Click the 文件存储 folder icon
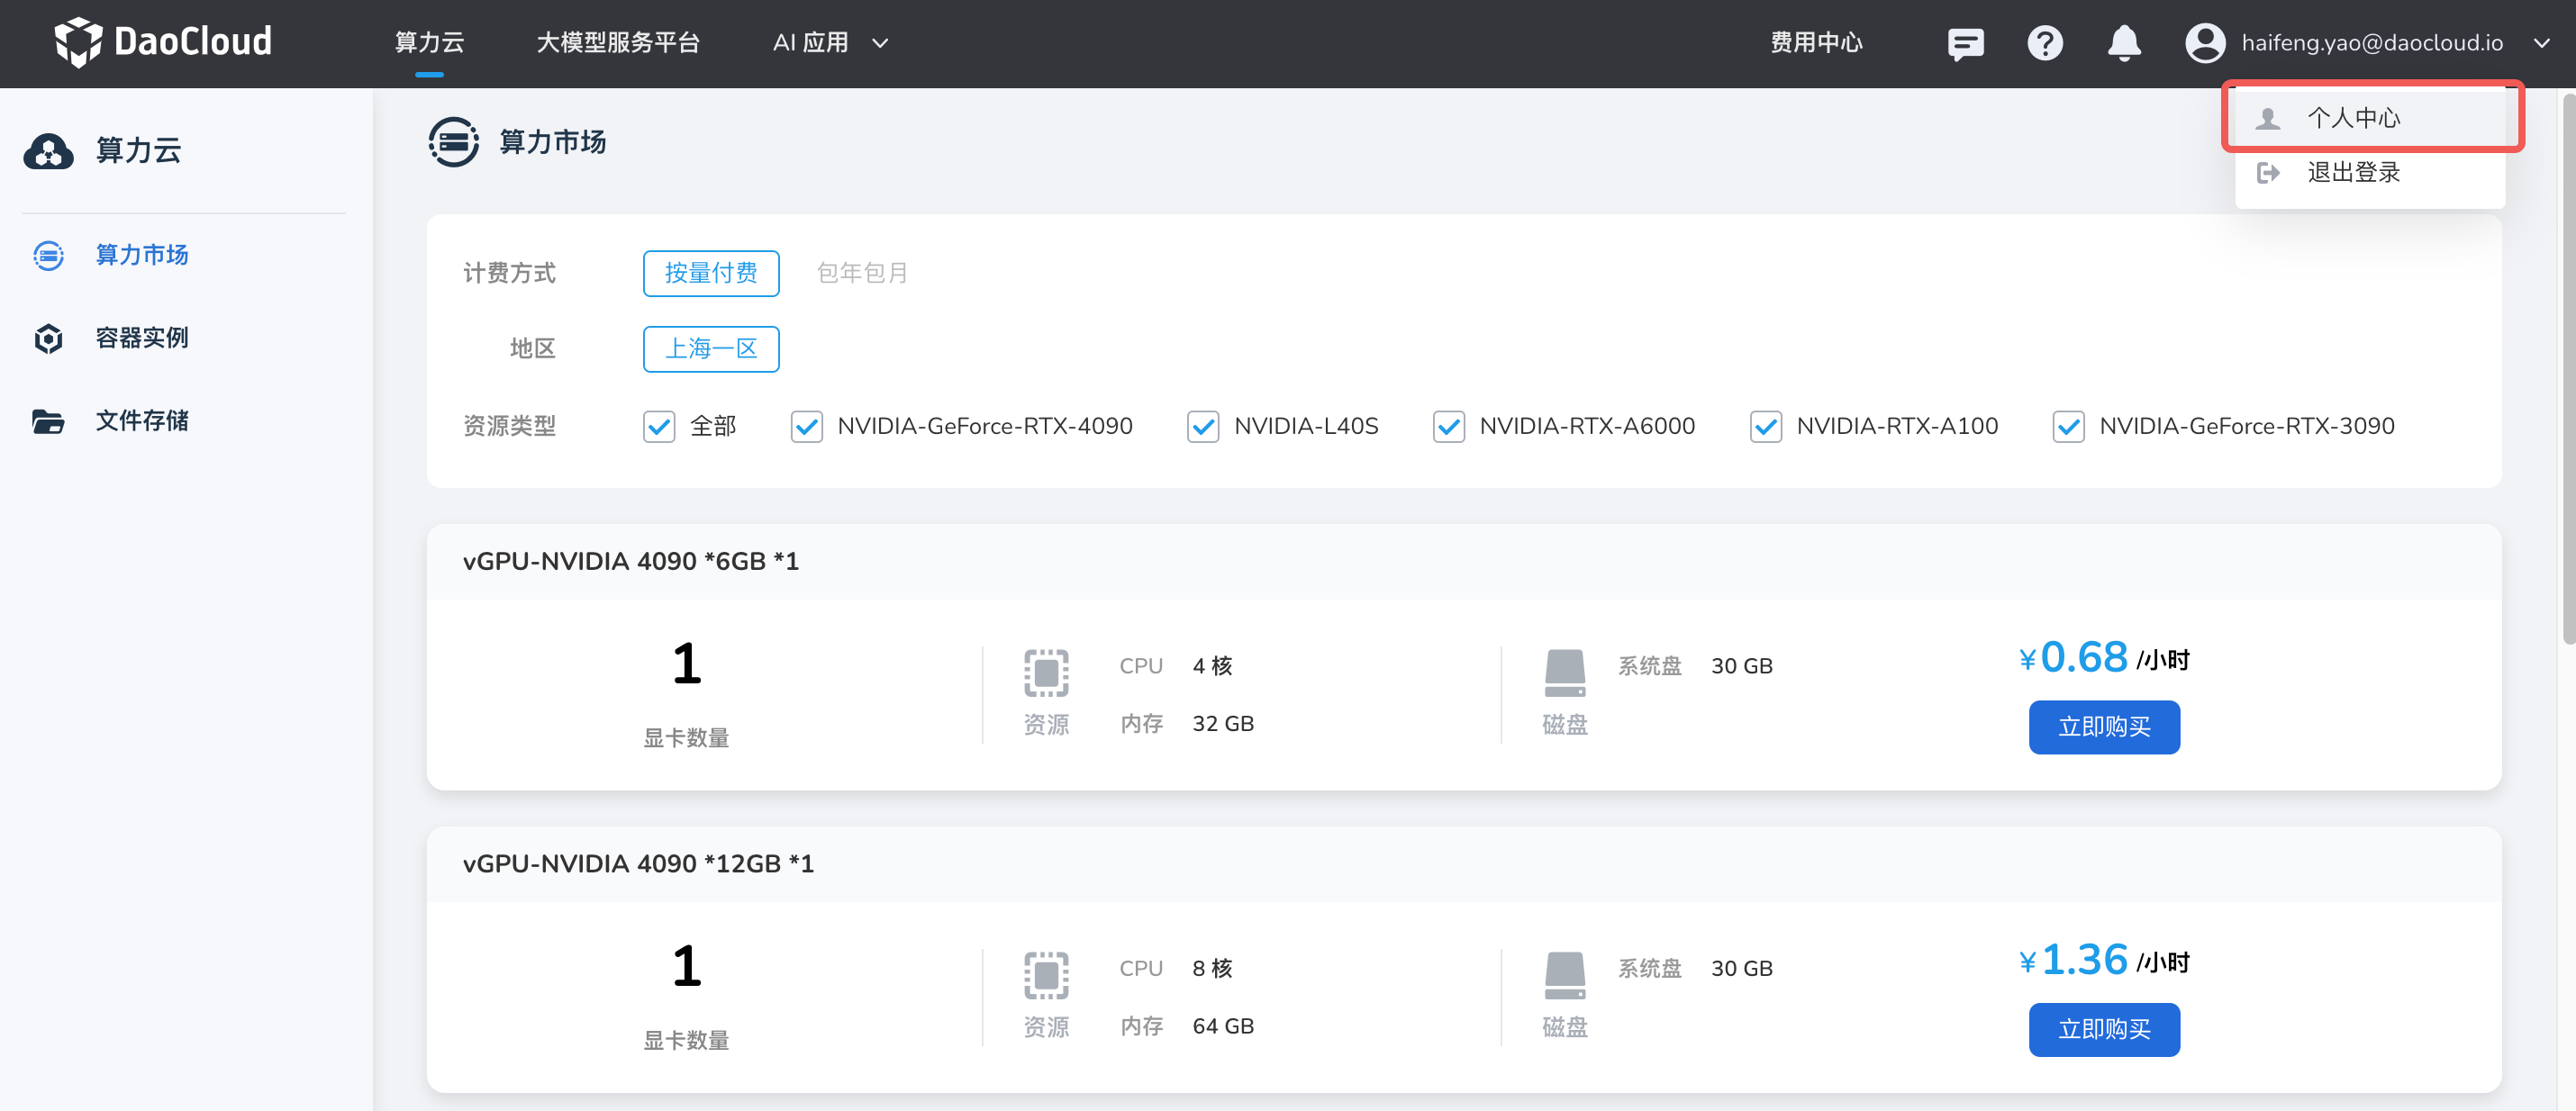This screenshot has height=1111, width=2576. point(48,421)
